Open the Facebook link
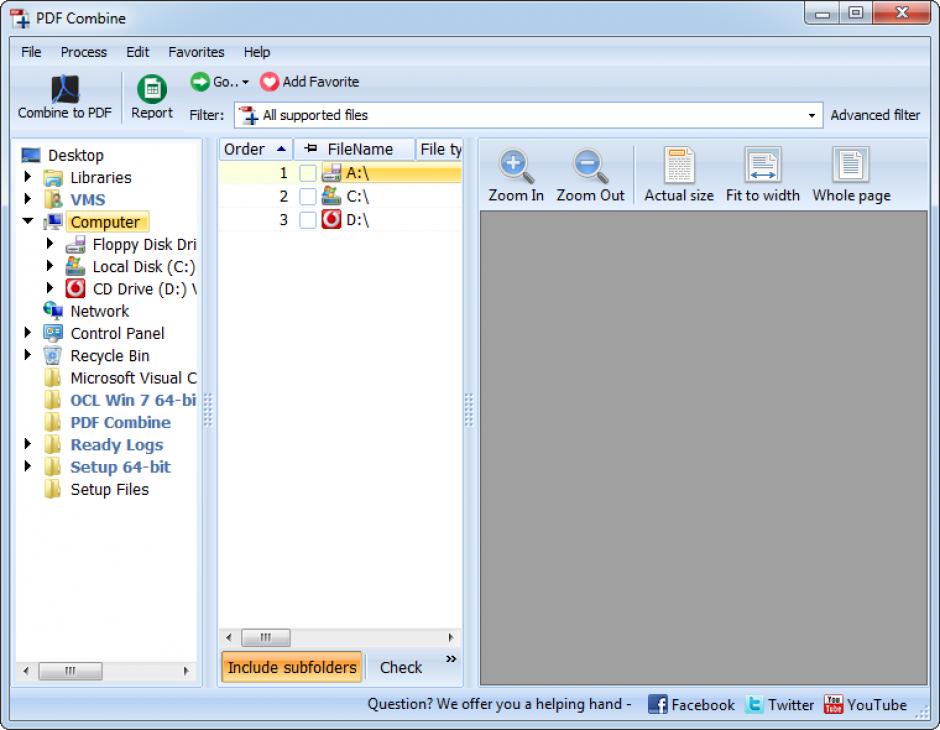 691,705
